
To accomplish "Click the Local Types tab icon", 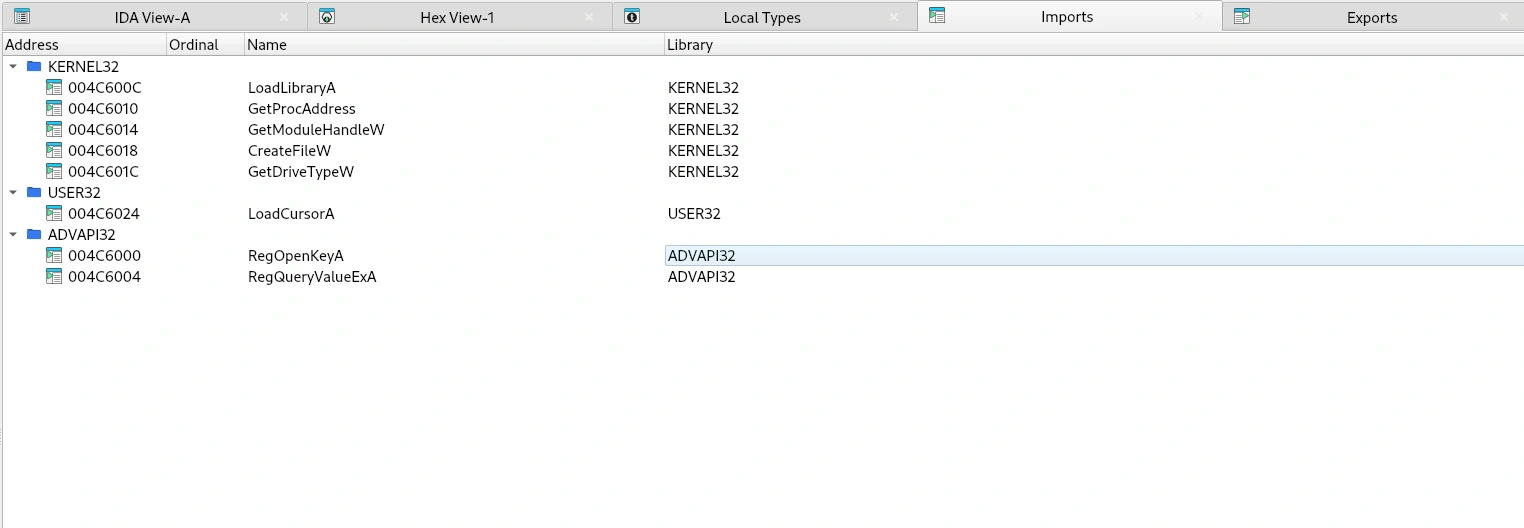I will (x=632, y=16).
